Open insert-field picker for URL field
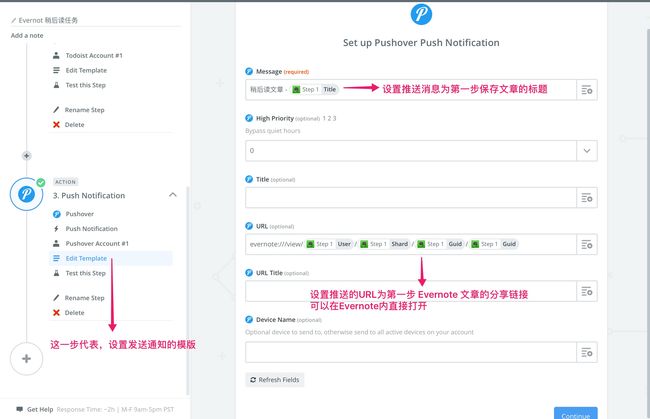Screen dimensions: 650x419 (x=587, y=245)
